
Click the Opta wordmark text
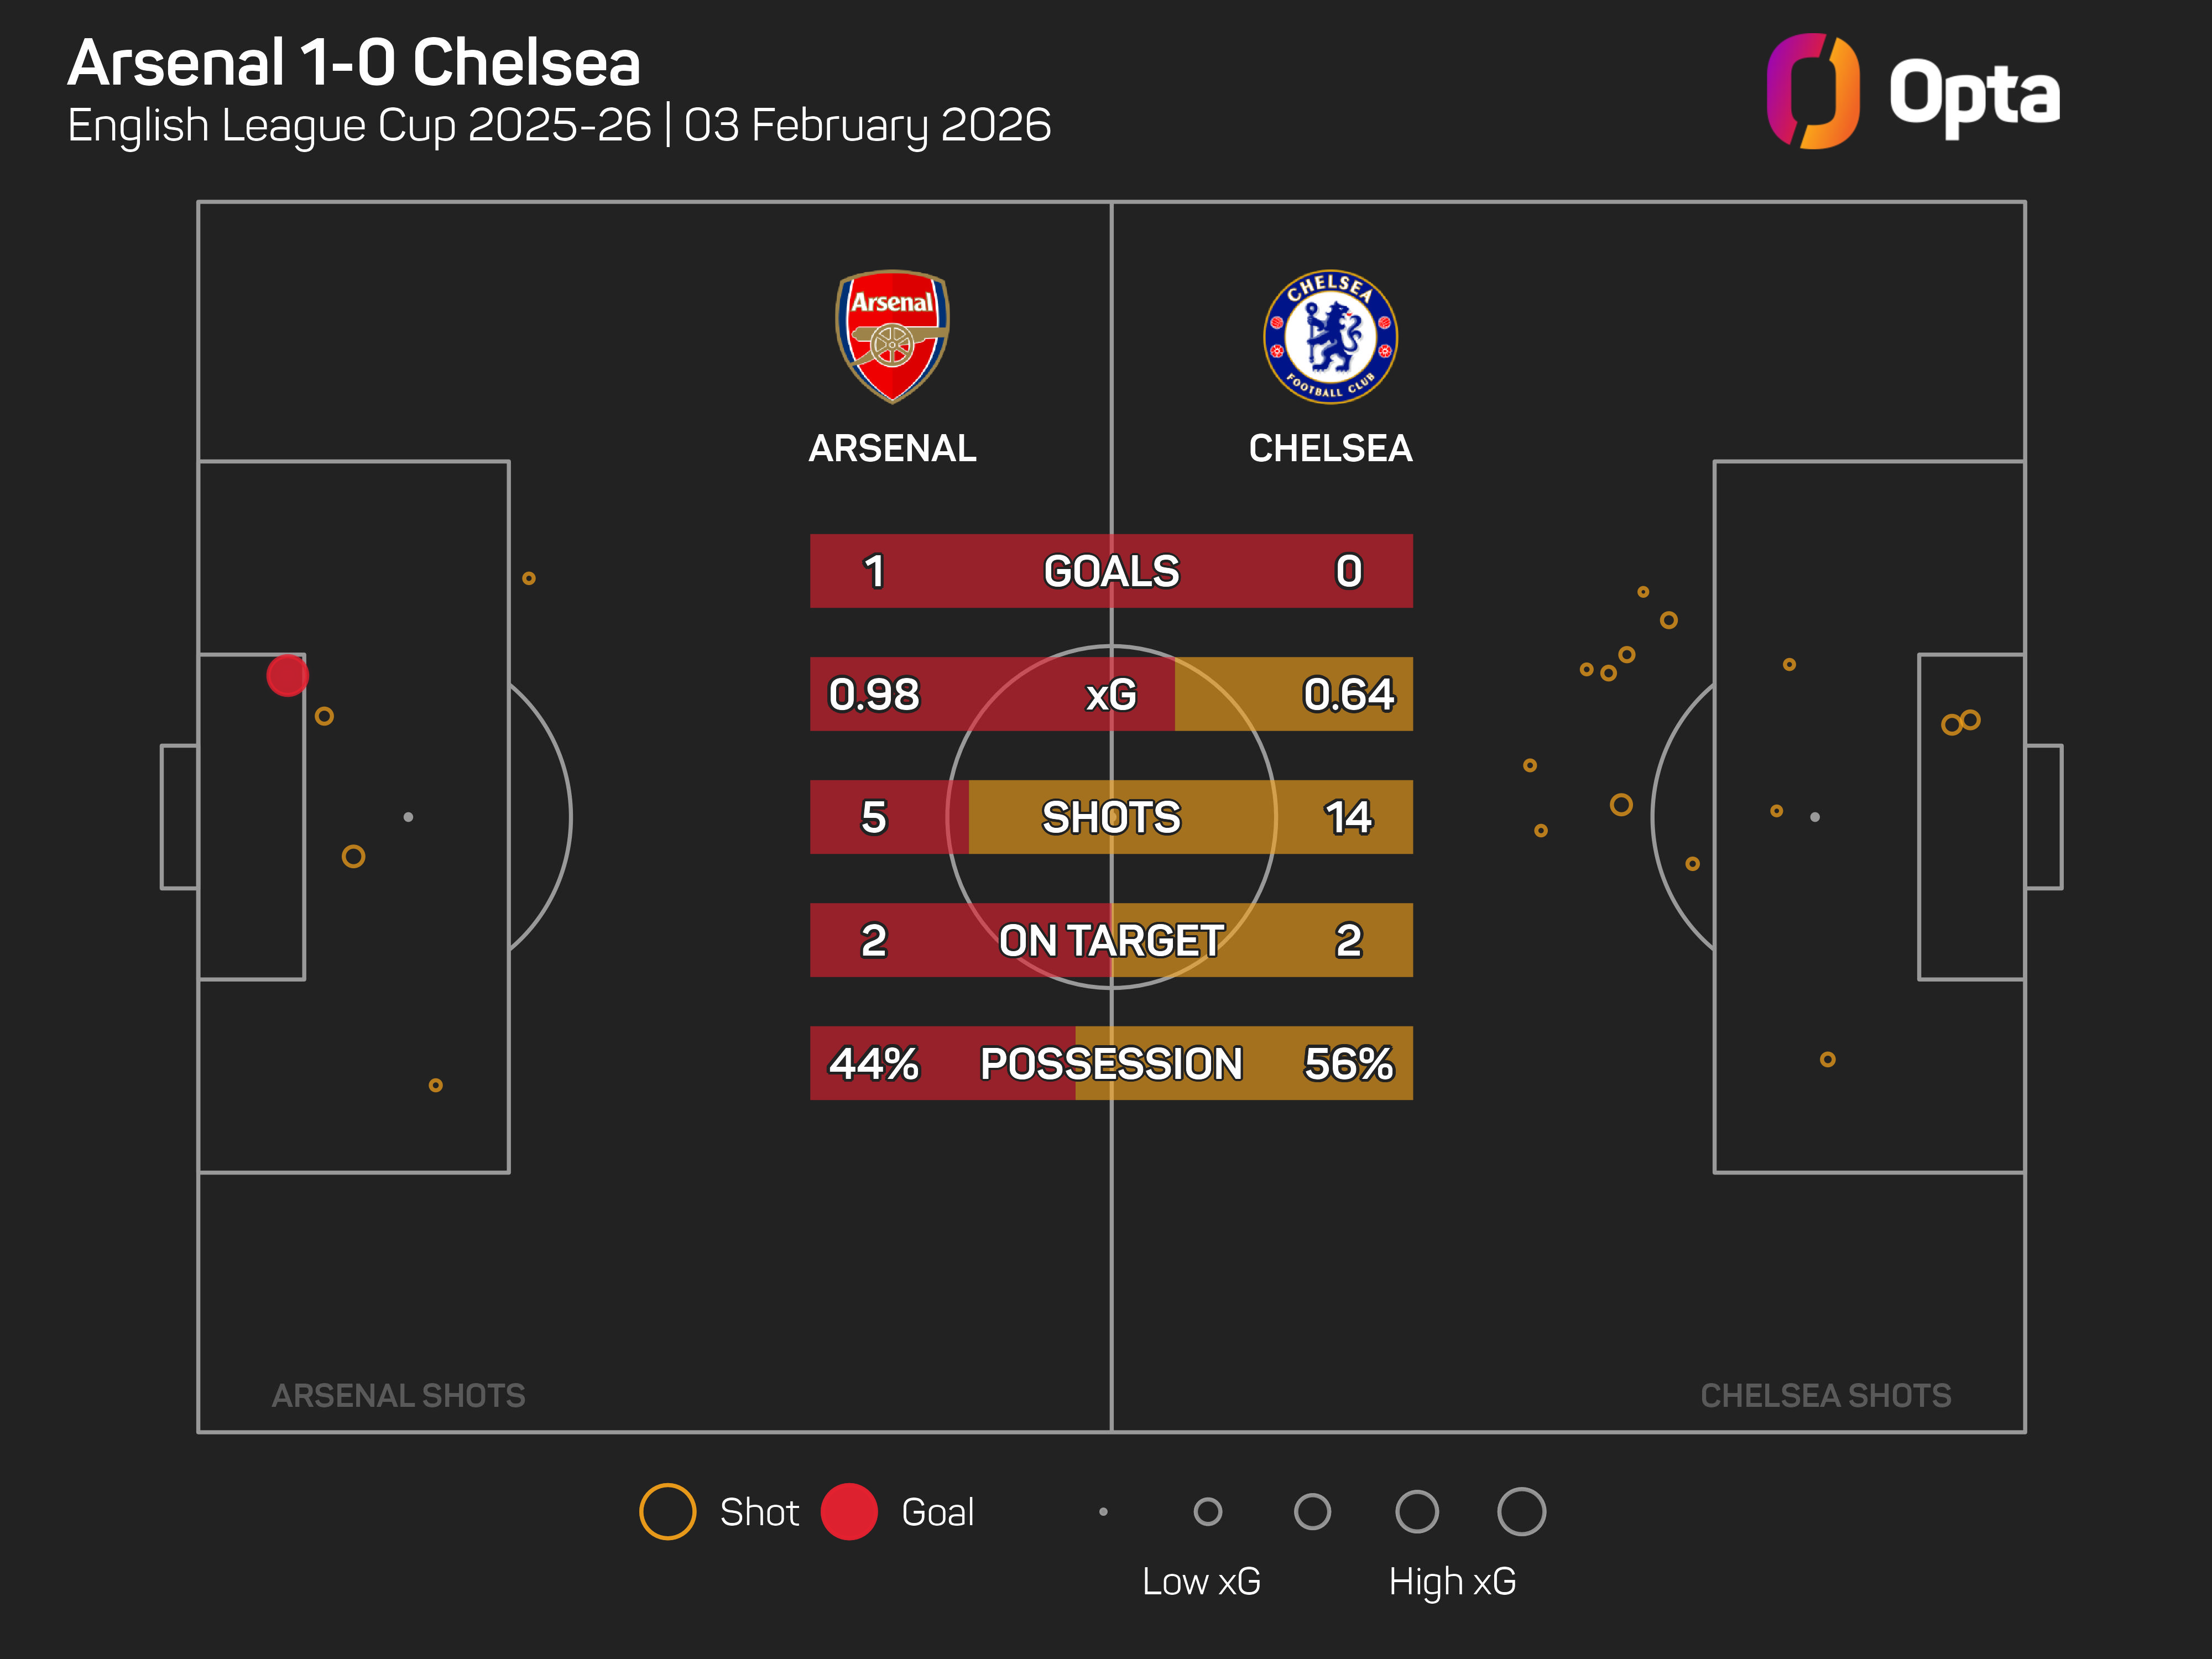pyautogui.click(x=1973, y=95)
